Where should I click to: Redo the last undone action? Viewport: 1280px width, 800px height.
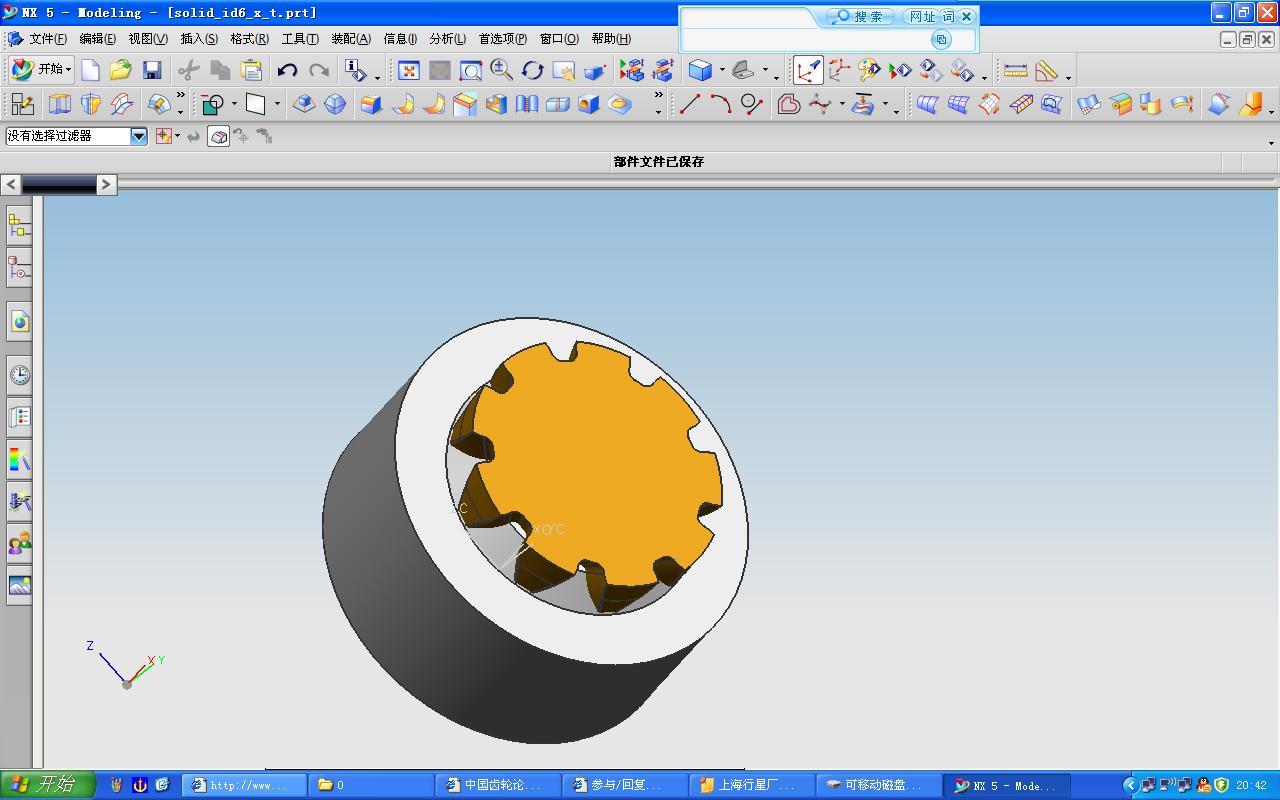319,70
